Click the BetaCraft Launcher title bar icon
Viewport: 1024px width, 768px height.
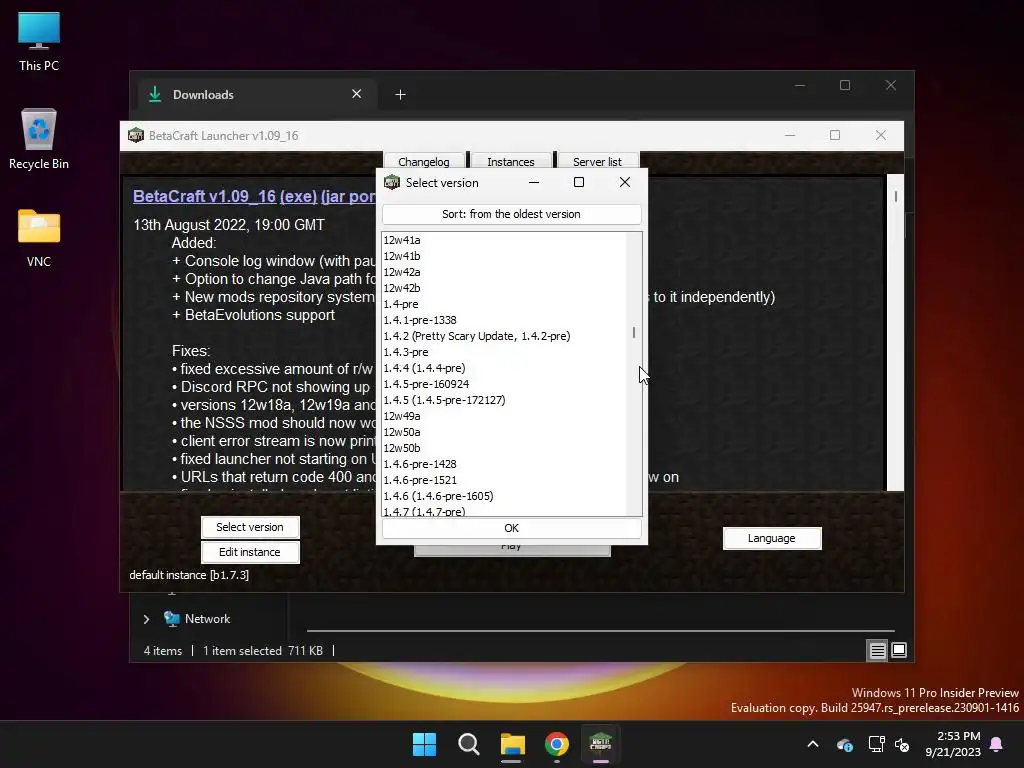[x=136, y=135]
